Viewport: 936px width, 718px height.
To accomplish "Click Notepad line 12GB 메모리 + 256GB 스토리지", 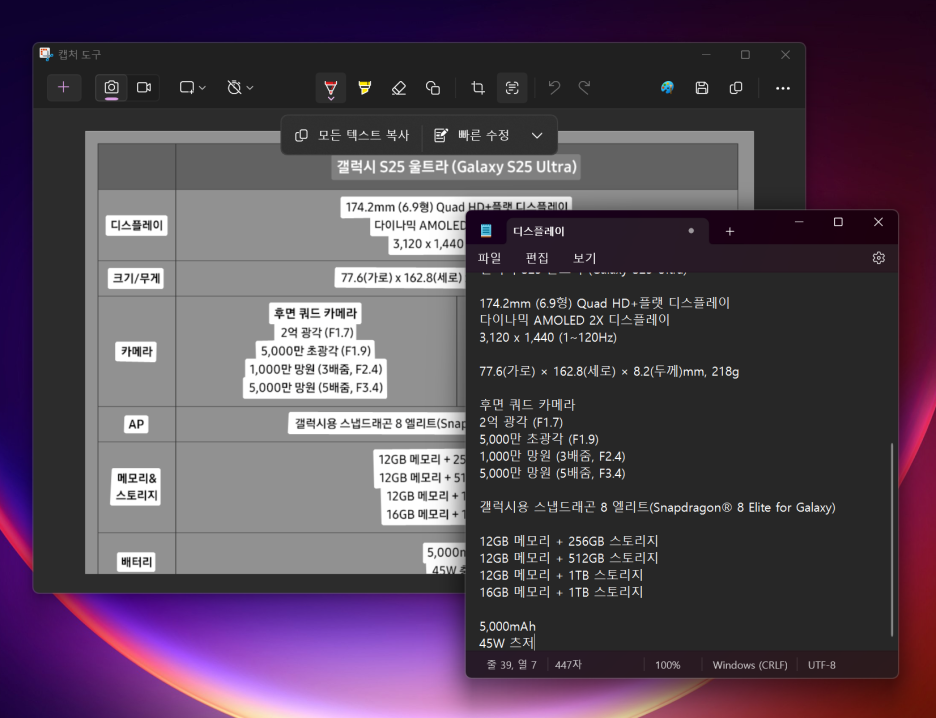I will pyautogui.click(x=568, y=541).
